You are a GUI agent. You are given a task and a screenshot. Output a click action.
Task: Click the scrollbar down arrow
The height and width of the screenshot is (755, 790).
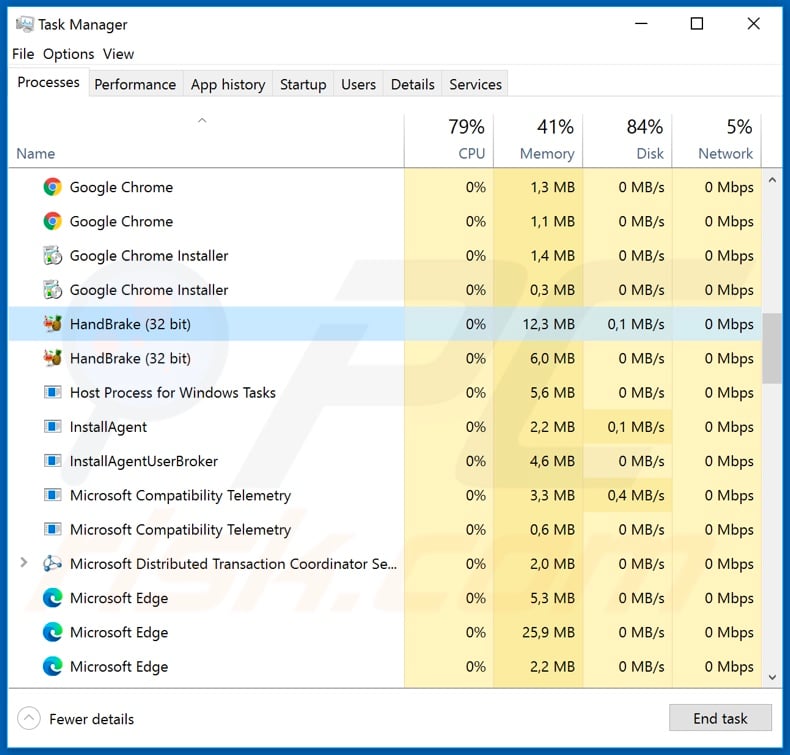pyautogui.click(x=772, y=677)
